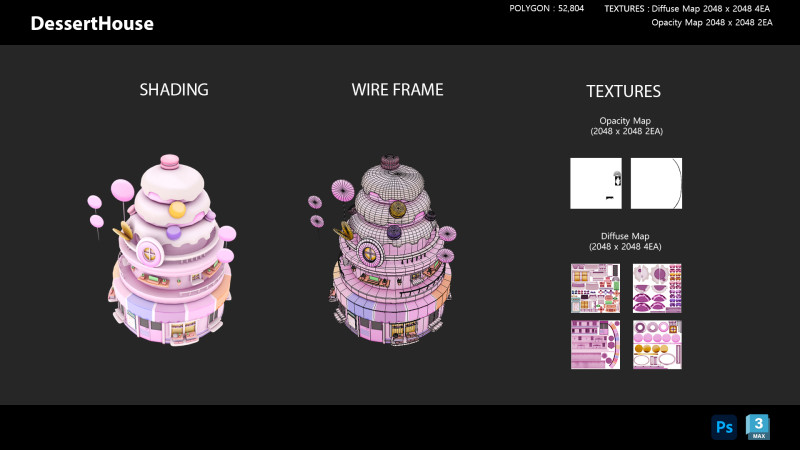This screenshot has height=450, width=800.
Task: Click the POLYGON : 52,804 label
Action: point(547,9)
